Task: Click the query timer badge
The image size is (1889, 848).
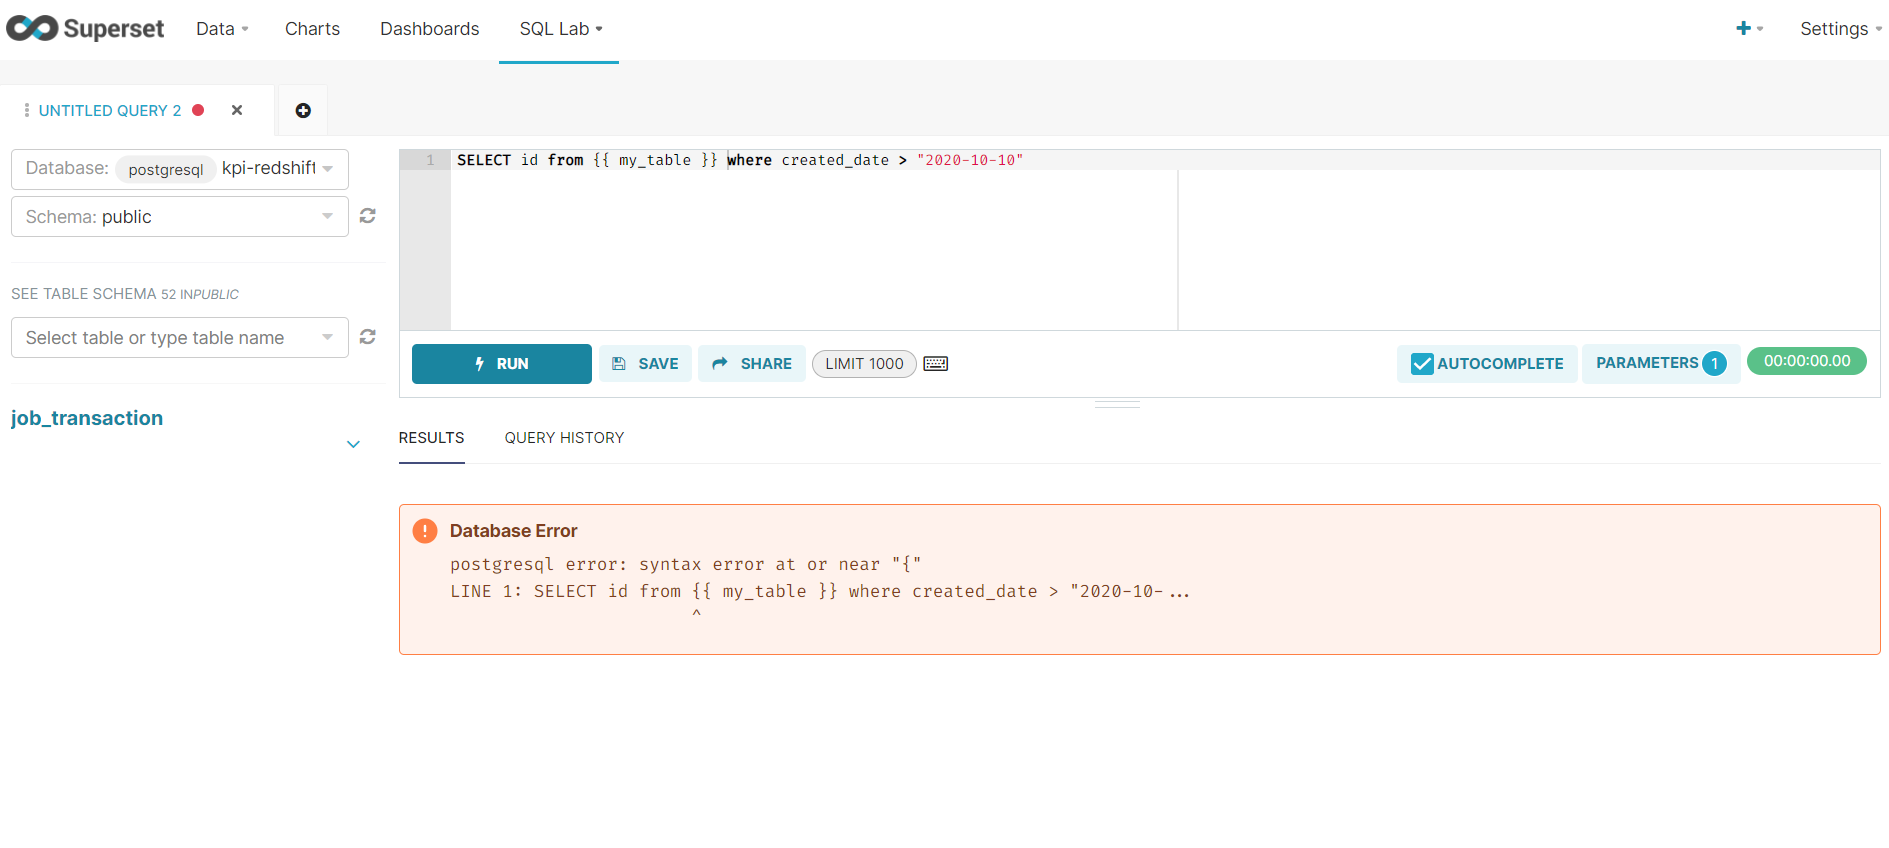Action: click(1807, 361)
